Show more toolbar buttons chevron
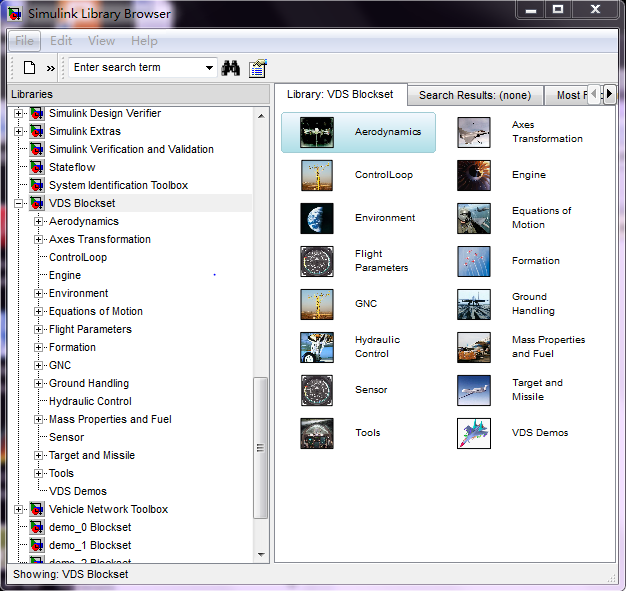Image resolution: width=626 pixels, height=591 pixels. tap(50, 68)
